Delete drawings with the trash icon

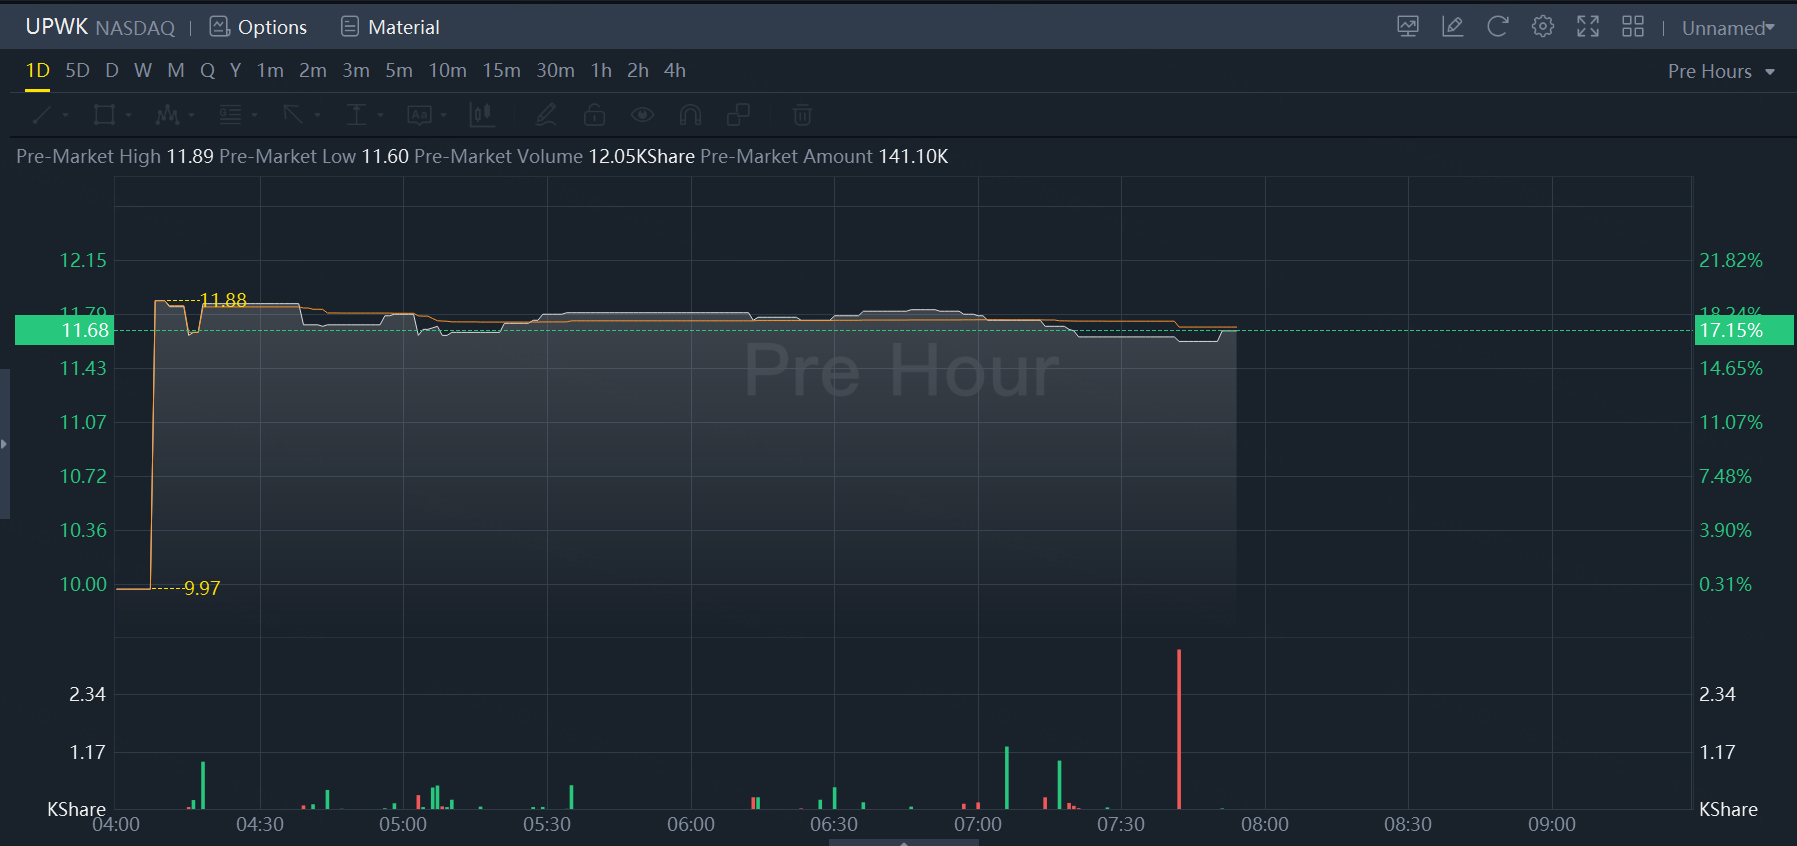point(802,115)
